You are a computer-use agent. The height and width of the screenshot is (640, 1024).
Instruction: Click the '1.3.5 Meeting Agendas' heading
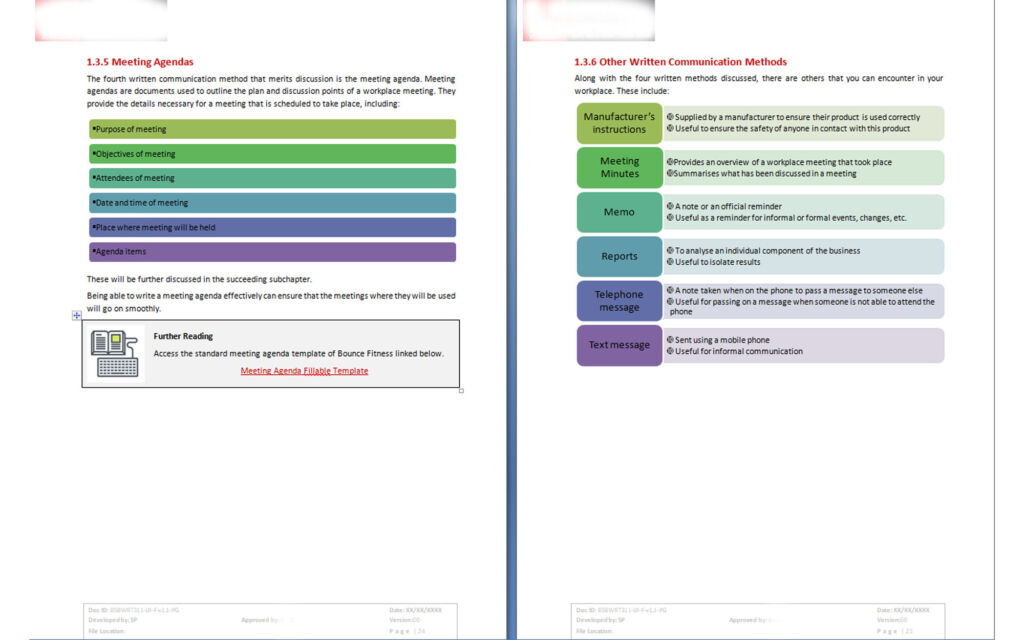pyautogui.click(x=140, y=62)
